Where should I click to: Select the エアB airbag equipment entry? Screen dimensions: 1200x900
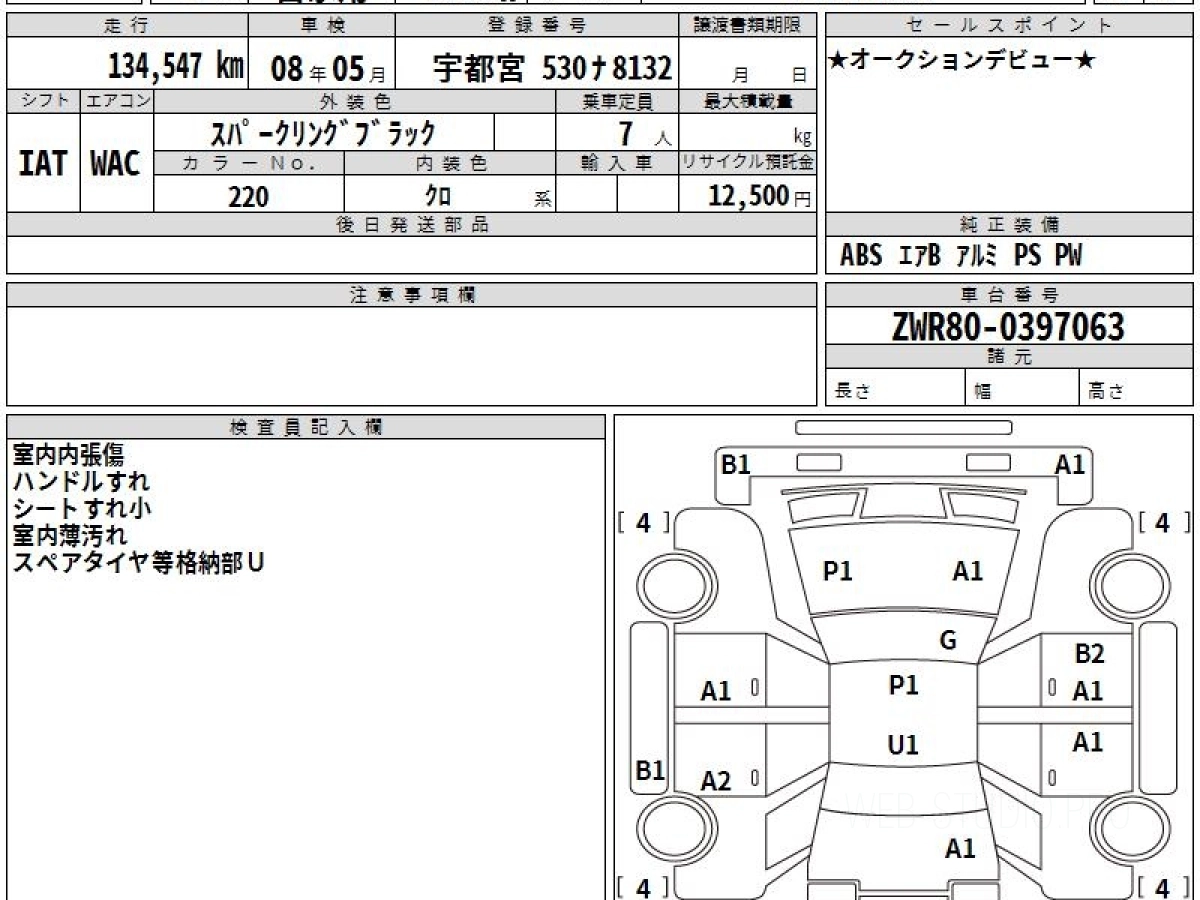[x=920, y=256]
